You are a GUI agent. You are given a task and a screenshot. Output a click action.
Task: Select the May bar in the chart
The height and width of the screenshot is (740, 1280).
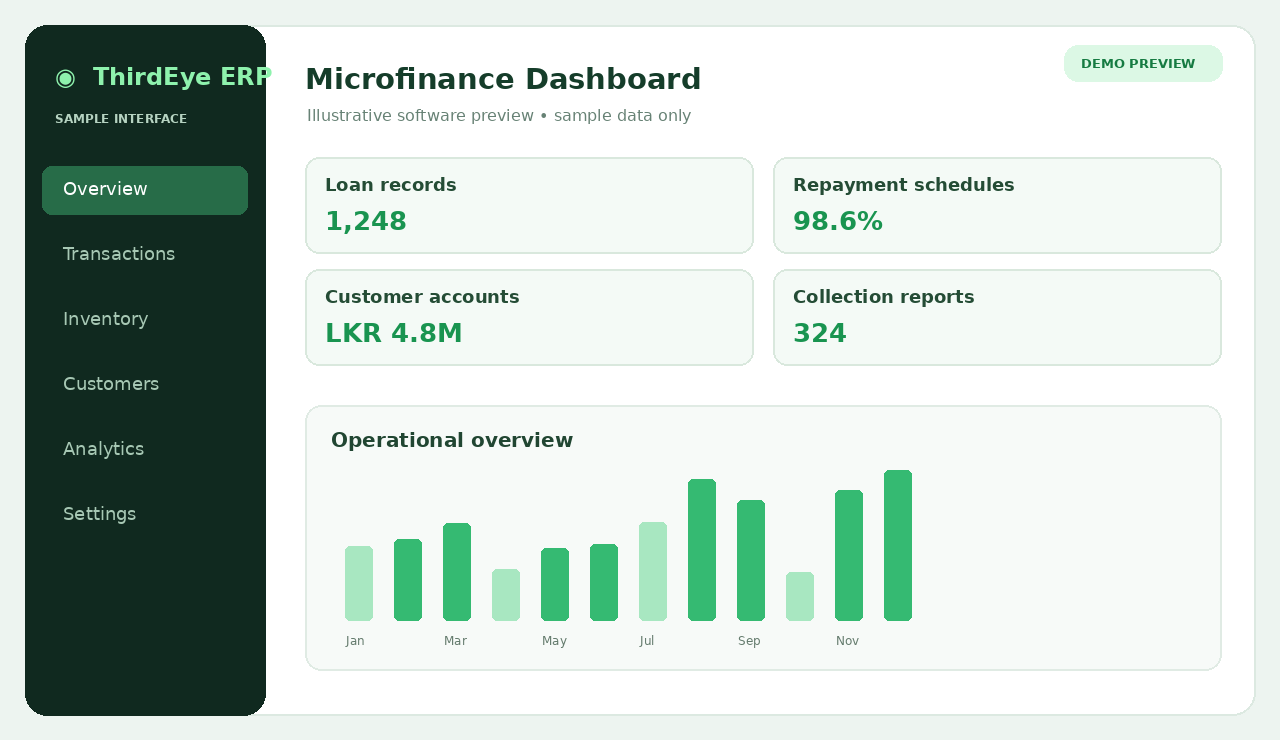[555, 584]
